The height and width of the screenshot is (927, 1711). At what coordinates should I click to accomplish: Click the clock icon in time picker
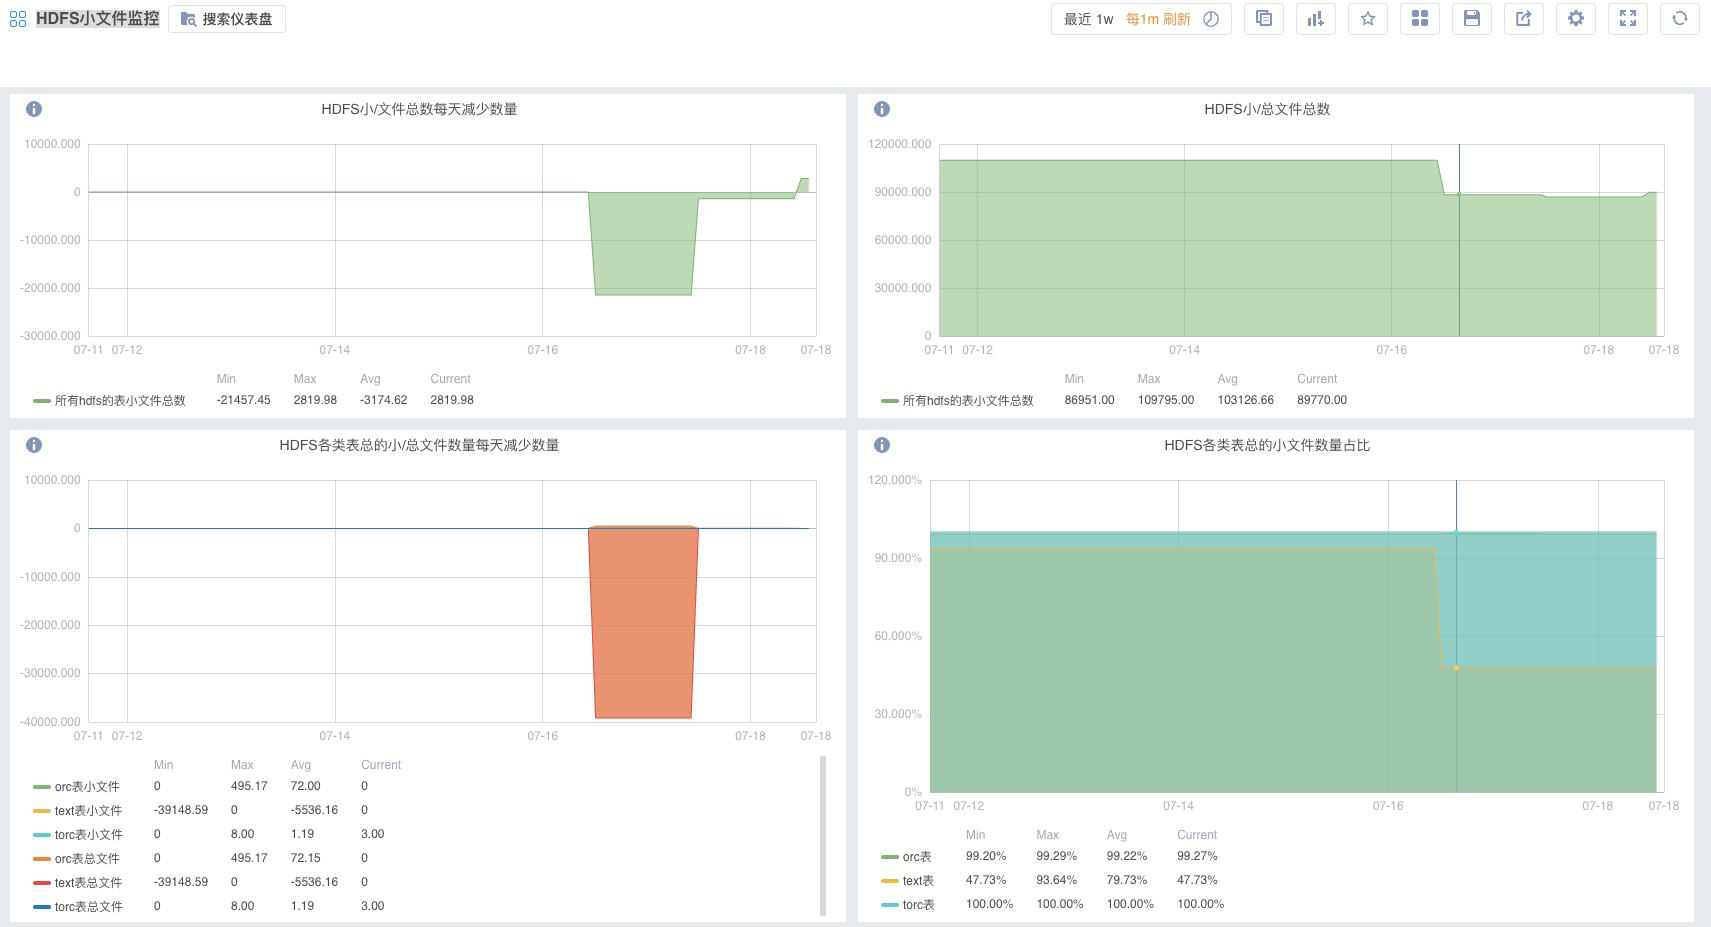[1211, 19]
